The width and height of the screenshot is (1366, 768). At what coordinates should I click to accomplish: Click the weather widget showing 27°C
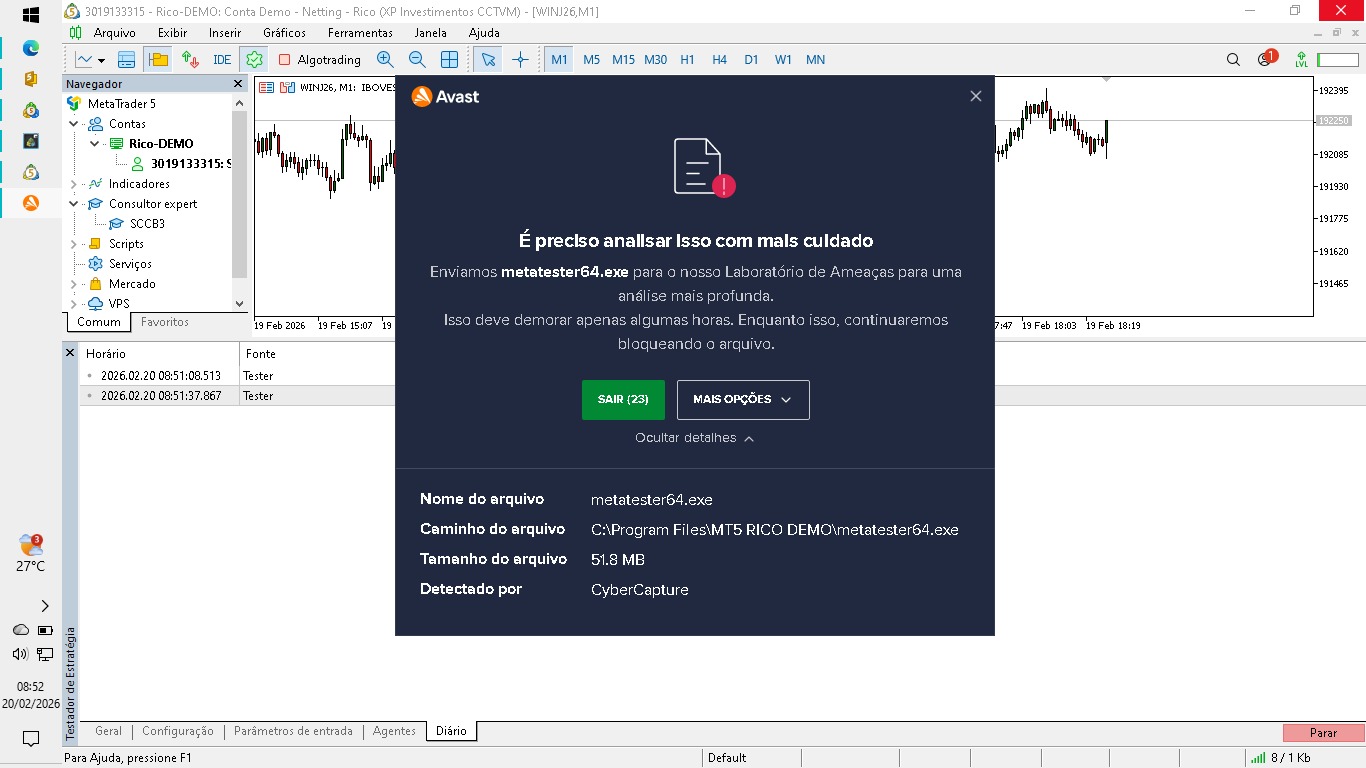click(31, 554)
